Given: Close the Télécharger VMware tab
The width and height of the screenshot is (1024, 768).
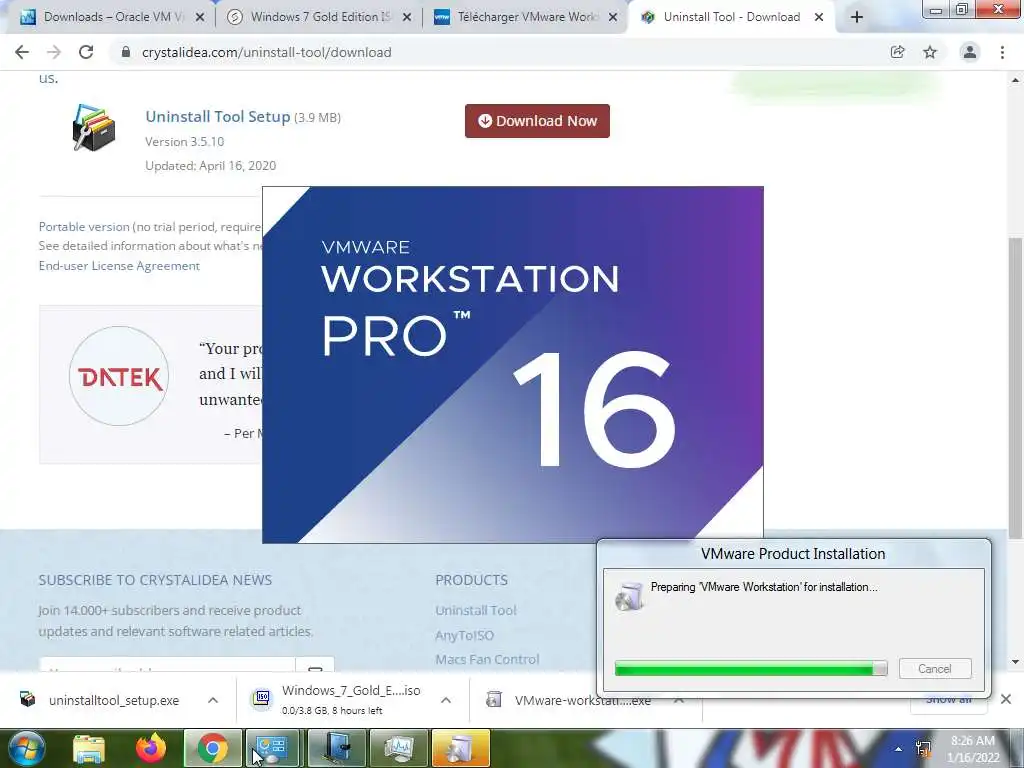Looking at the screenshot, I should 613,18.
